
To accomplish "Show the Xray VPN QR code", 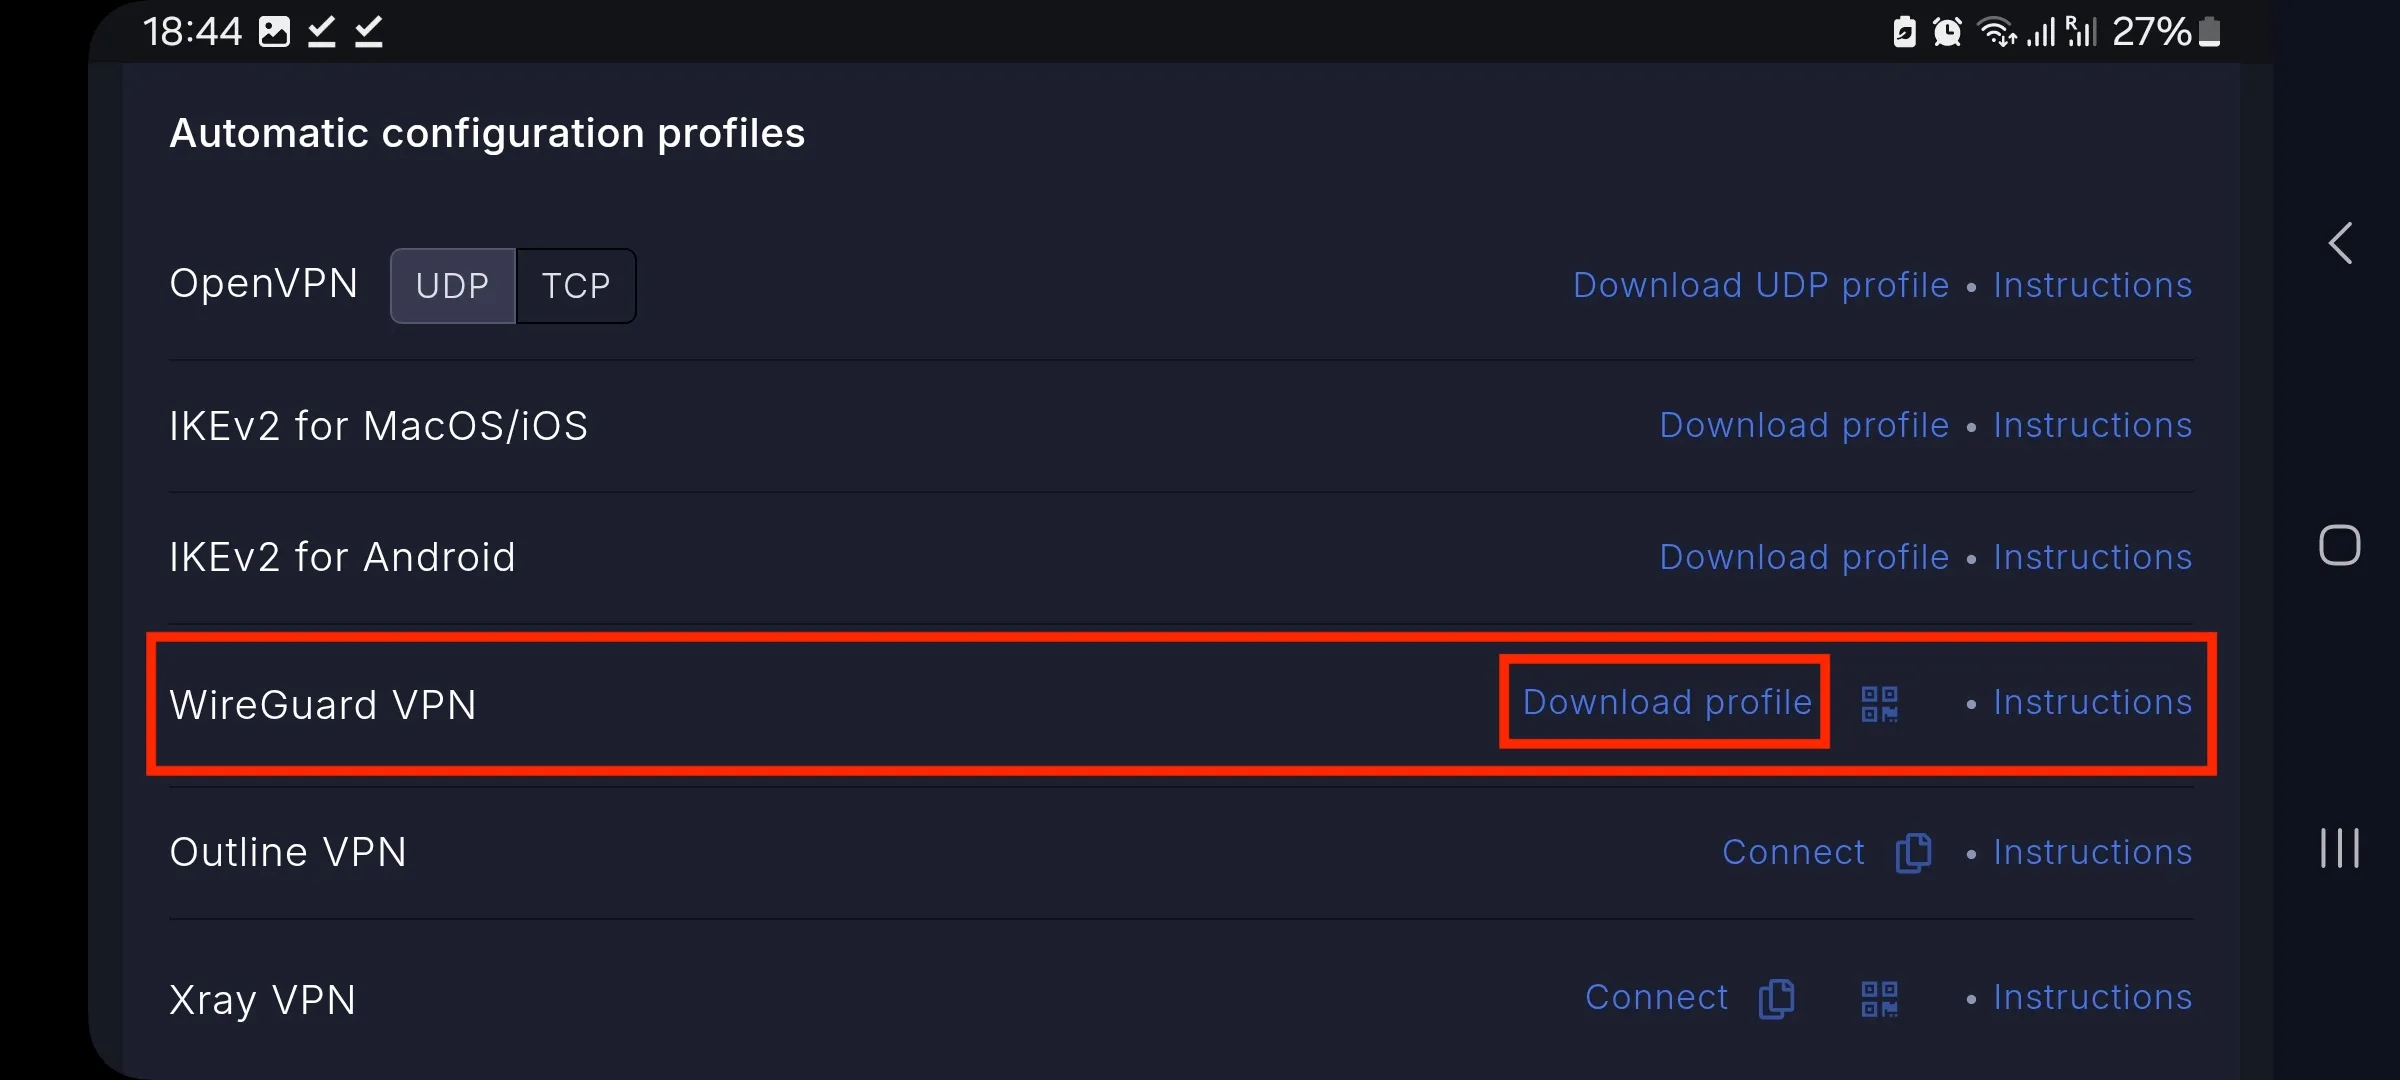I will tap(1879, 999).
